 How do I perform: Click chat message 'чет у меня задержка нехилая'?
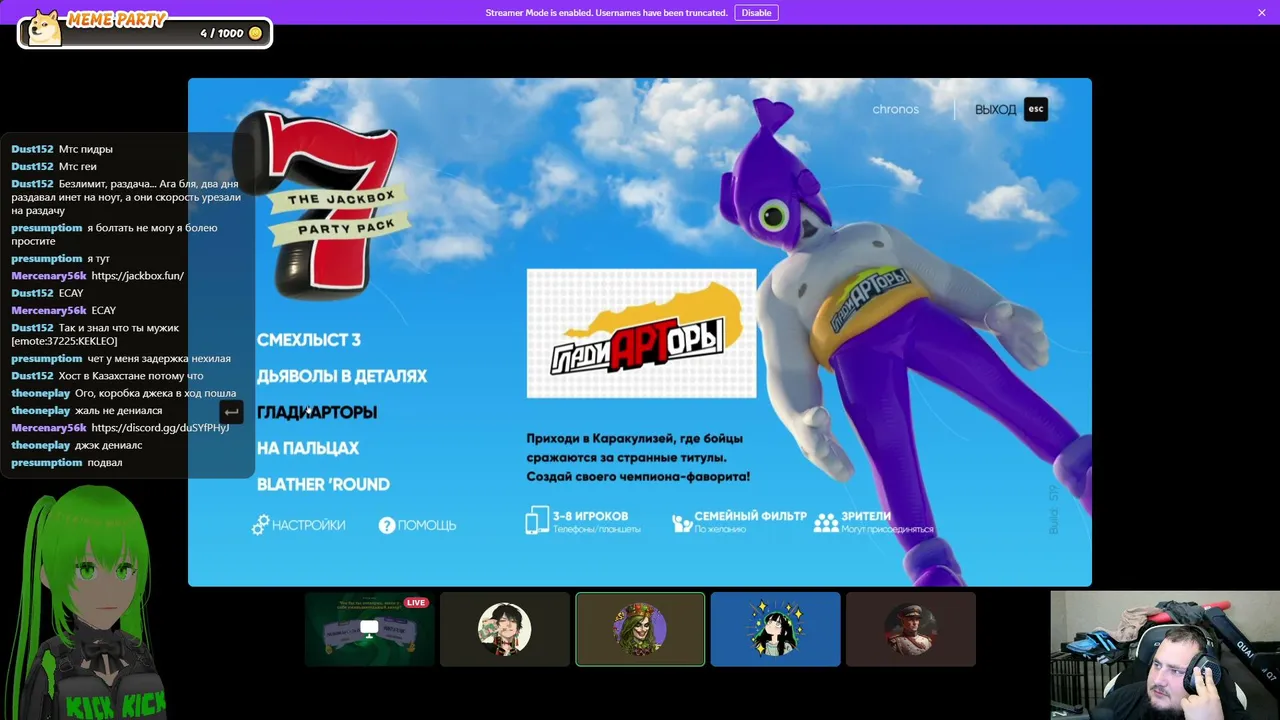(x=159, y=359)
